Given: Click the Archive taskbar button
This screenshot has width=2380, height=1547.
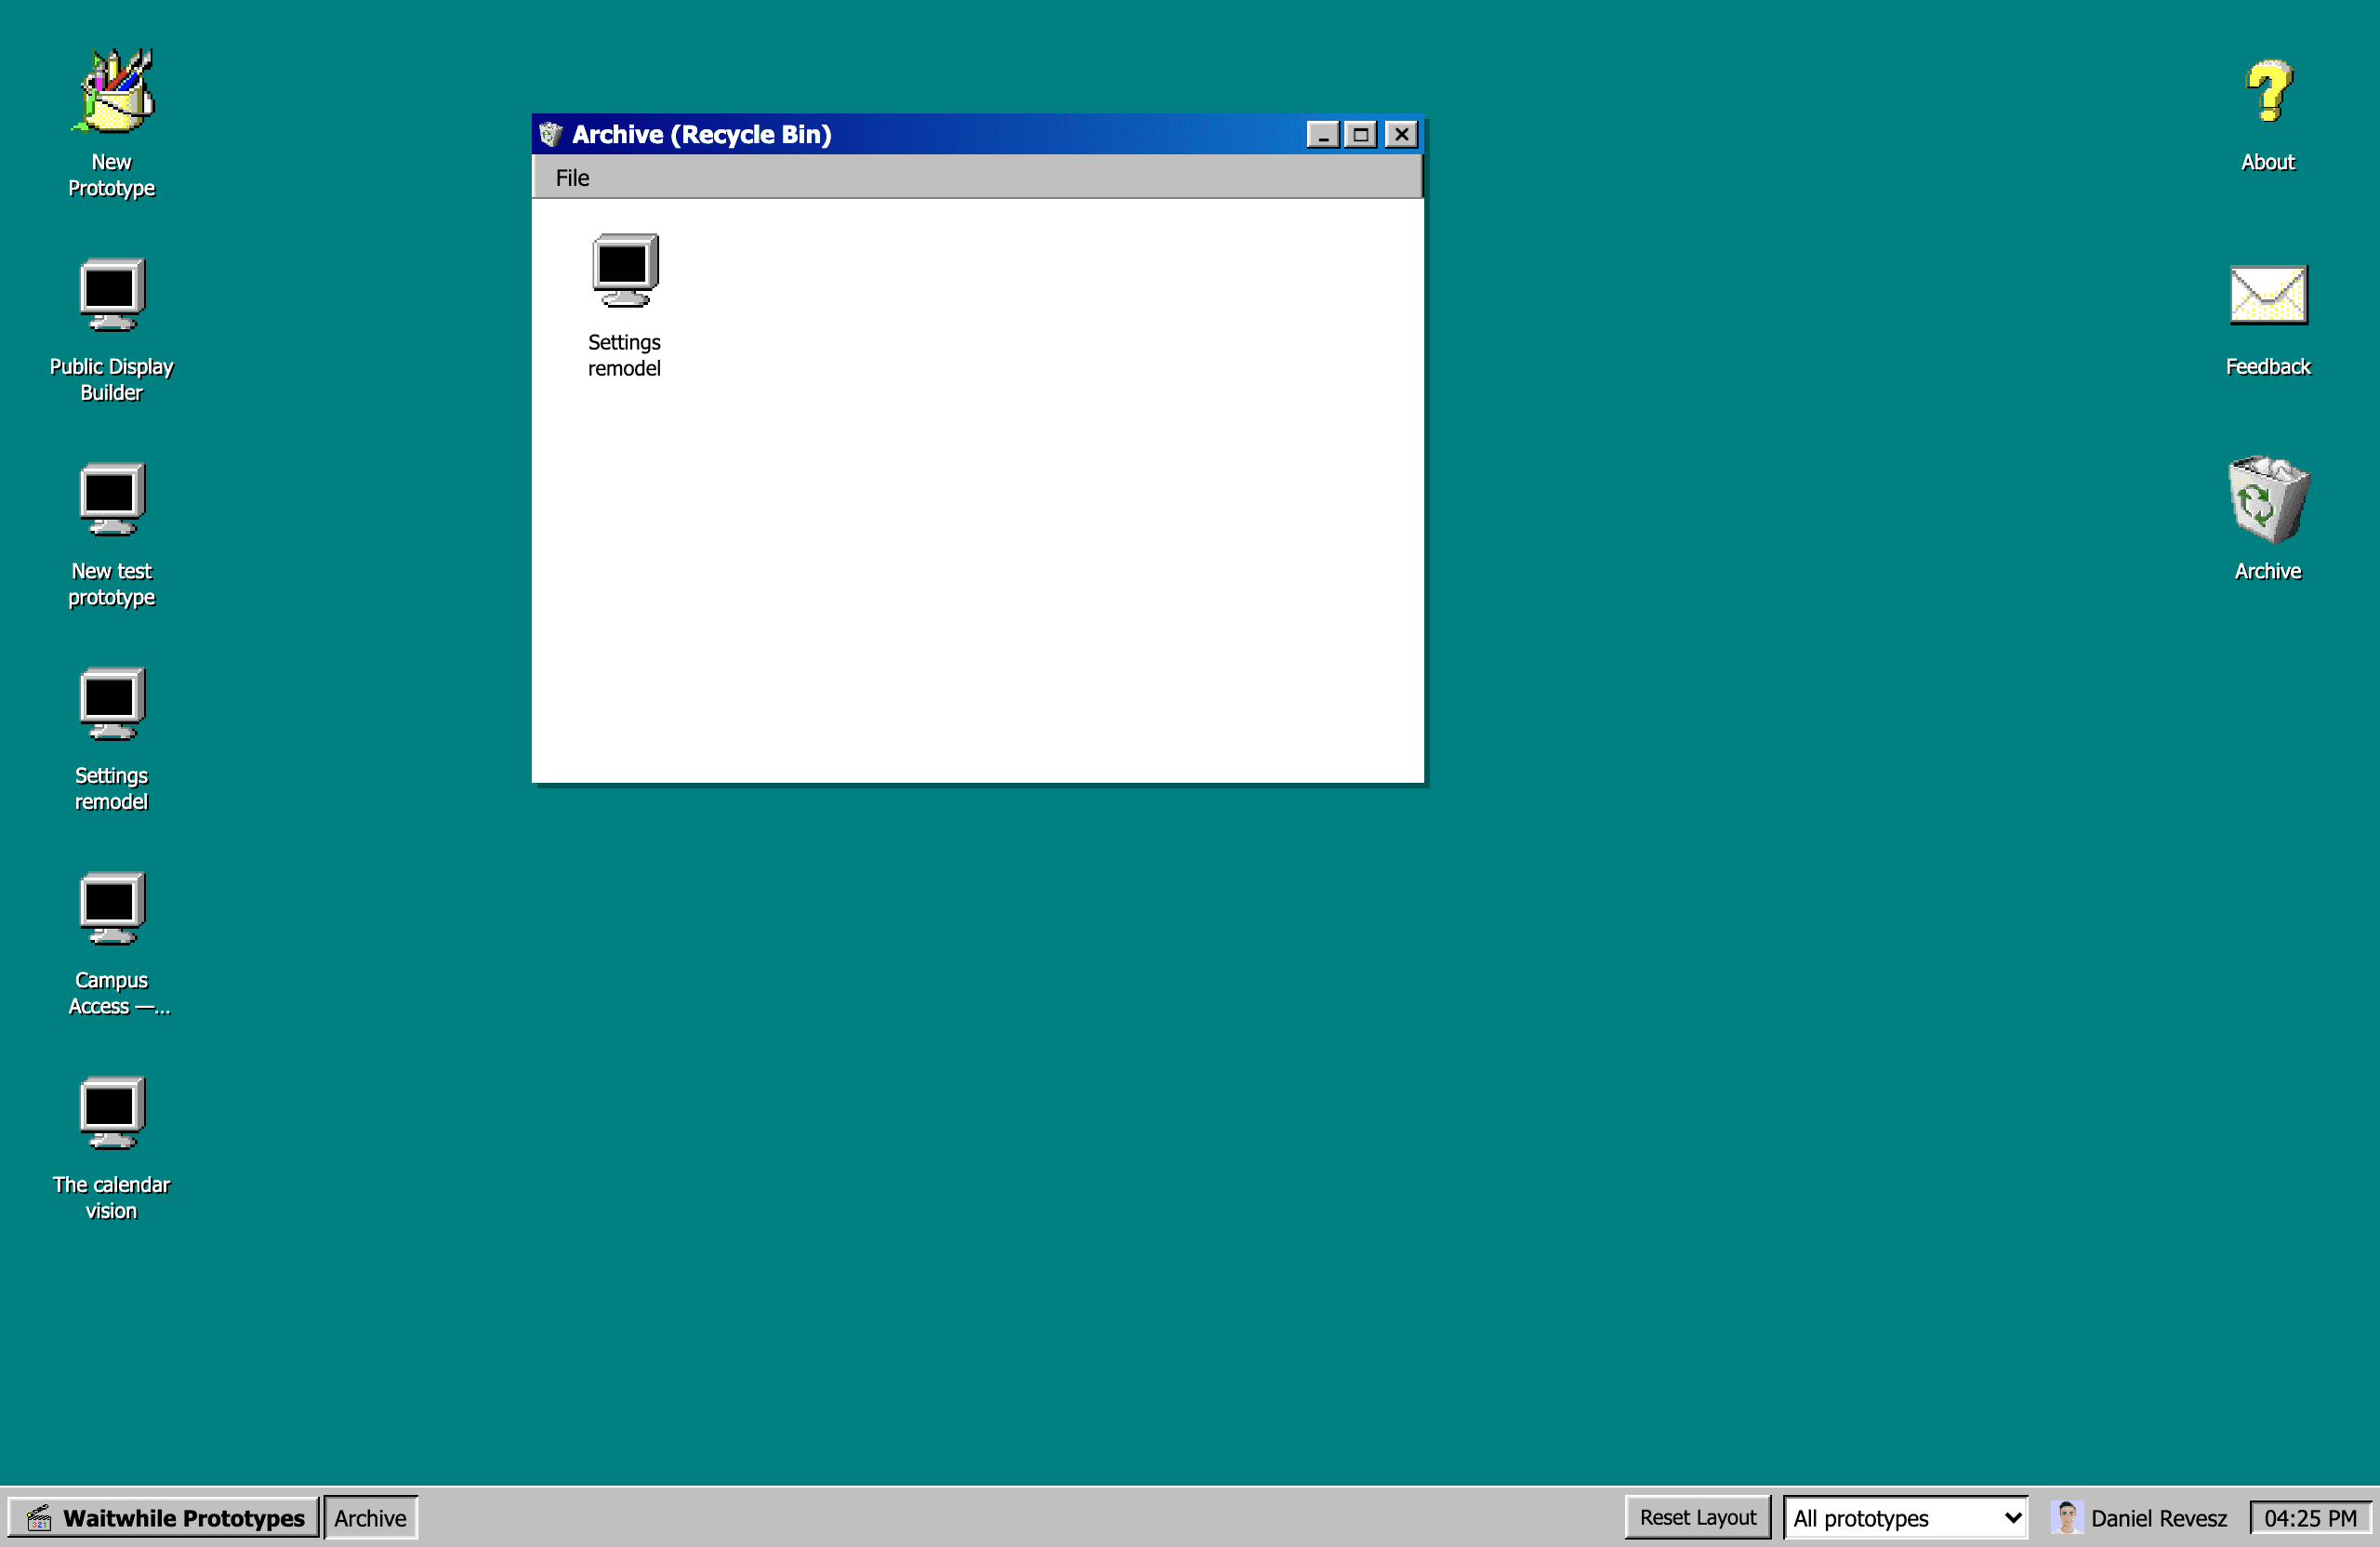Looking at the screenshot, I should (x=370, y=1517).
